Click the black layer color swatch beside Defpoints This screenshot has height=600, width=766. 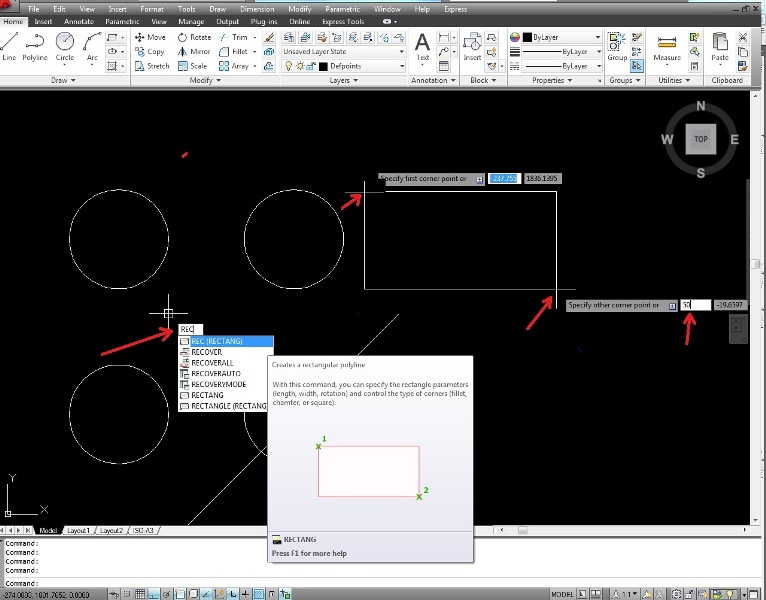[x=323, y=66]
